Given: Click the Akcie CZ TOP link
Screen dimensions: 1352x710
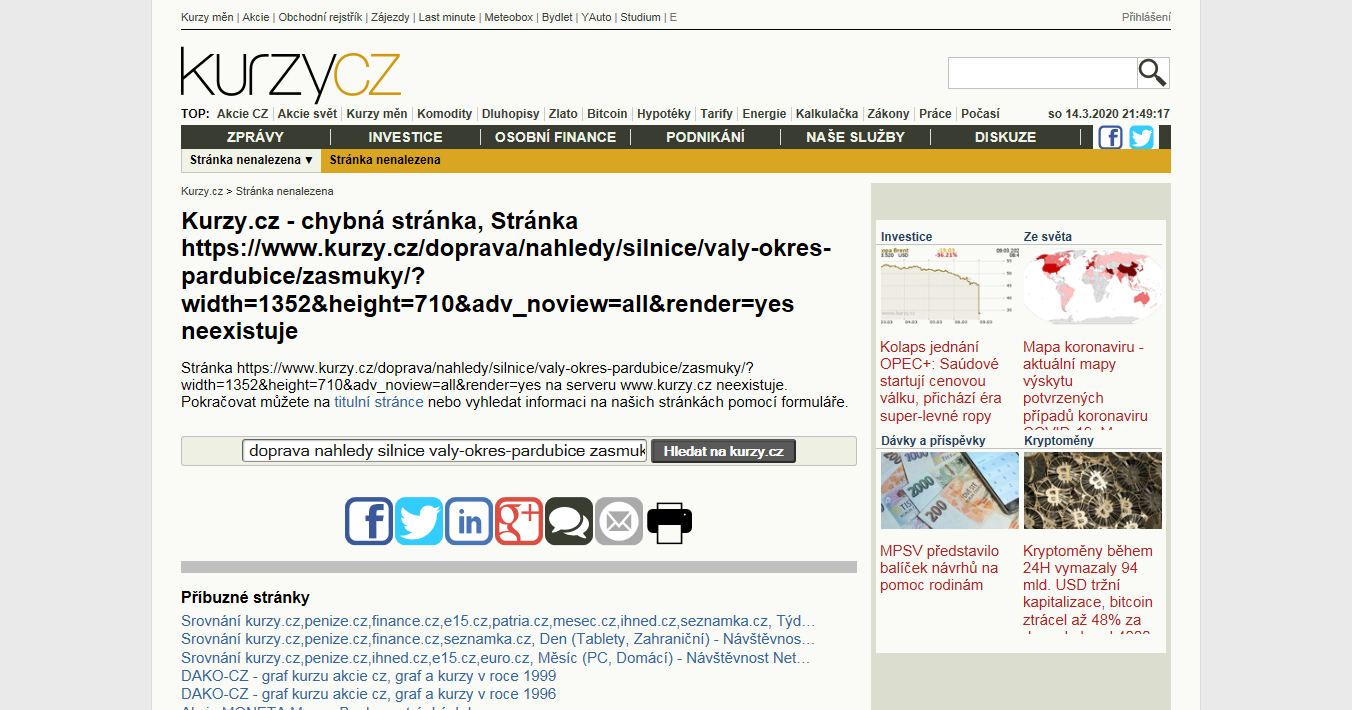Looking at the screenshot, I should (242, 114).
